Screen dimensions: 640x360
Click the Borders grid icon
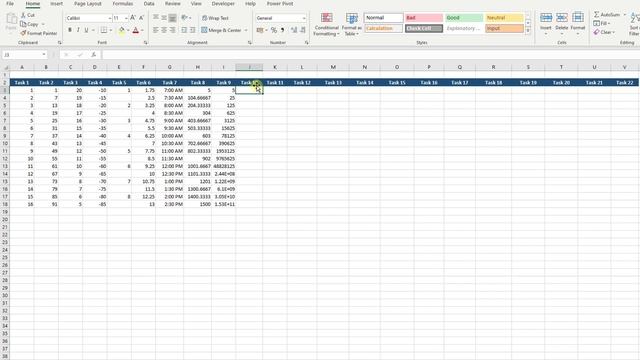pyautogui.click(x=104, y=30)
